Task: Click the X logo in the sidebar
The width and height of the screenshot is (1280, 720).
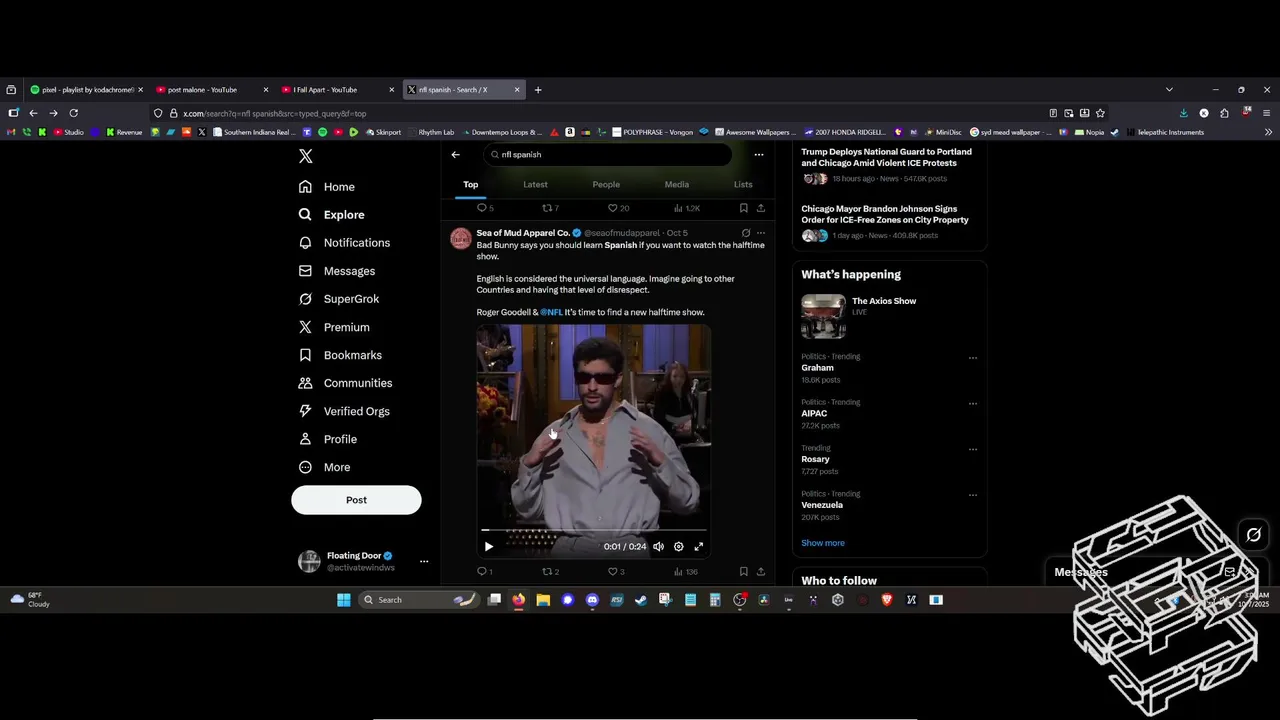Action: click(x=306, y=156)
